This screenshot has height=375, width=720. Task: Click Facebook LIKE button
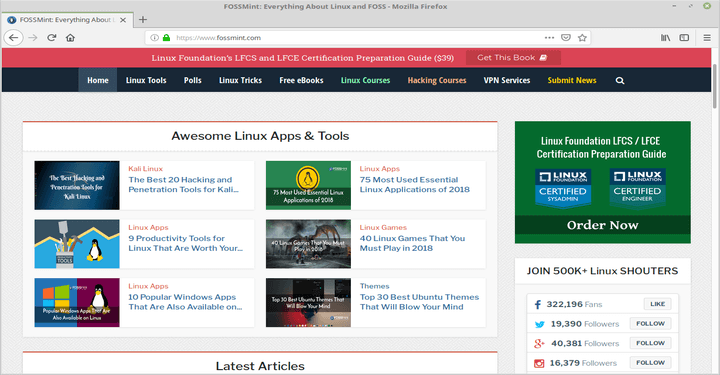658,304
